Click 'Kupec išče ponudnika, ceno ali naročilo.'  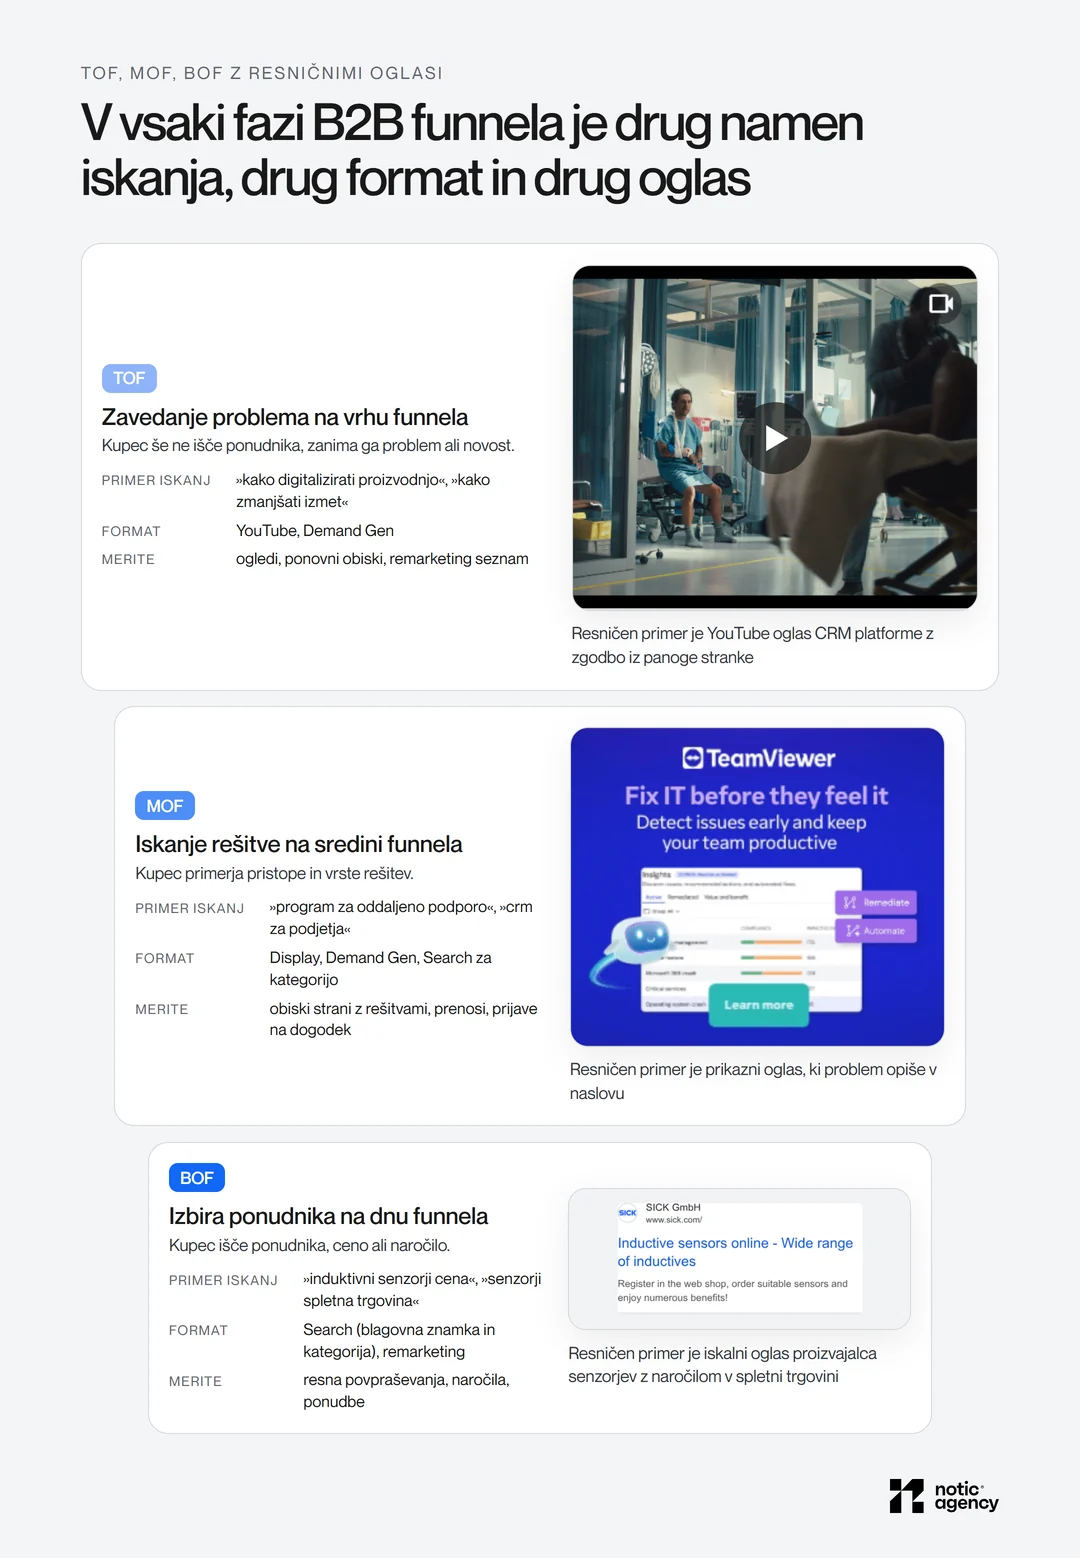coord(310,1245)
